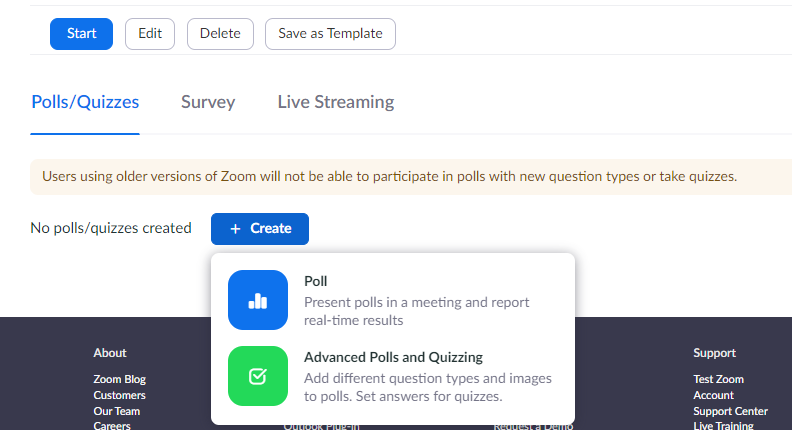Choose Advanced Polls and Quizzing option
Viewport: 792px width, 430px height.
point(393,357)
